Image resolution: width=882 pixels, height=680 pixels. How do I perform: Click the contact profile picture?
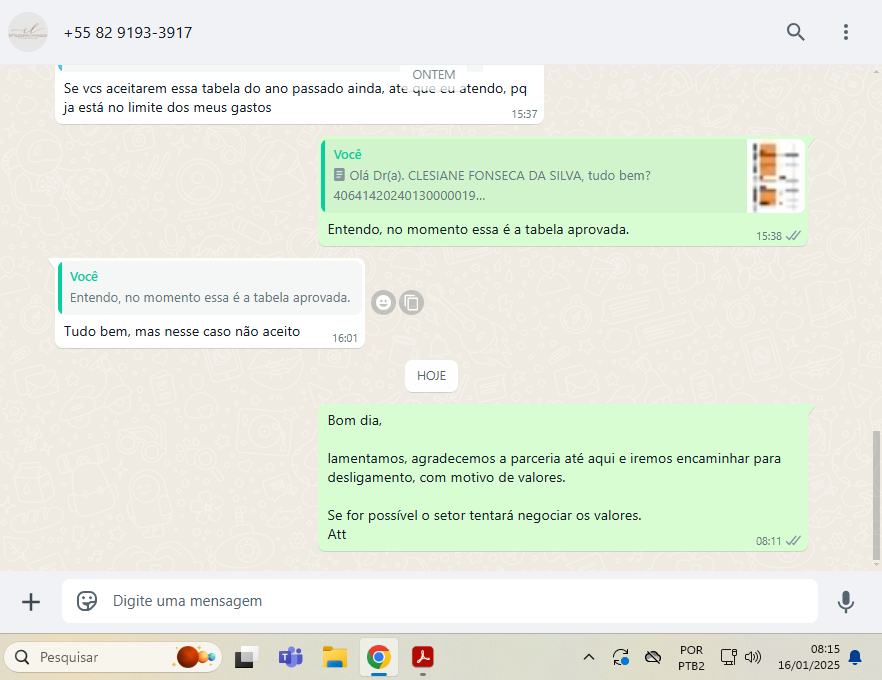28,32
